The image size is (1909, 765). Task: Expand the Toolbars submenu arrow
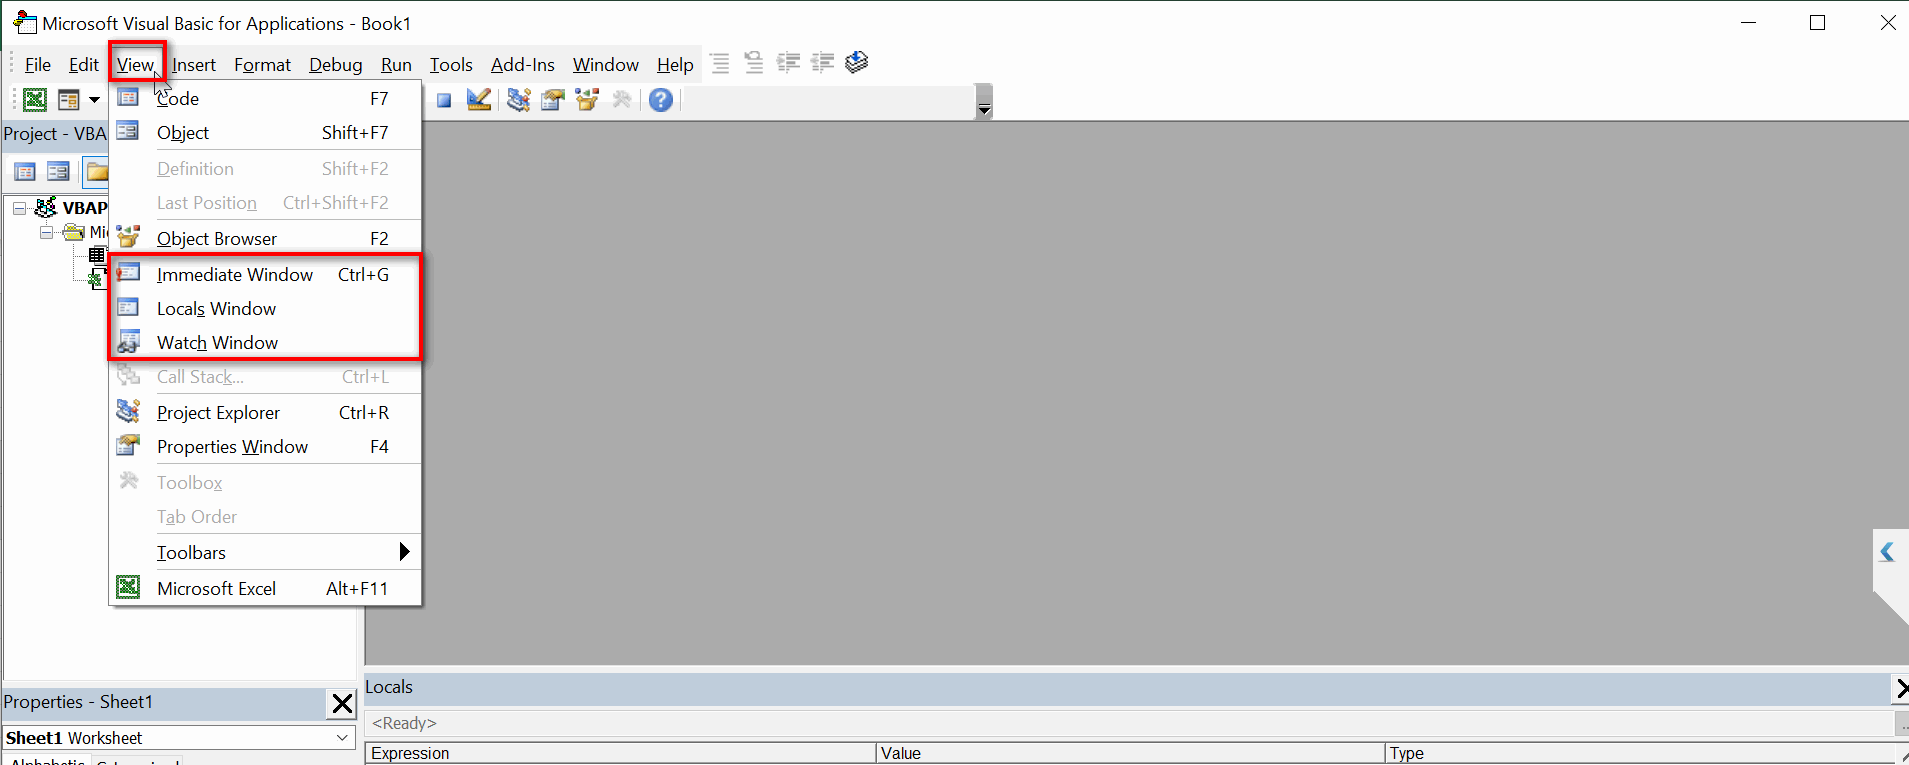pyautogui.click(x=404, y=552)
